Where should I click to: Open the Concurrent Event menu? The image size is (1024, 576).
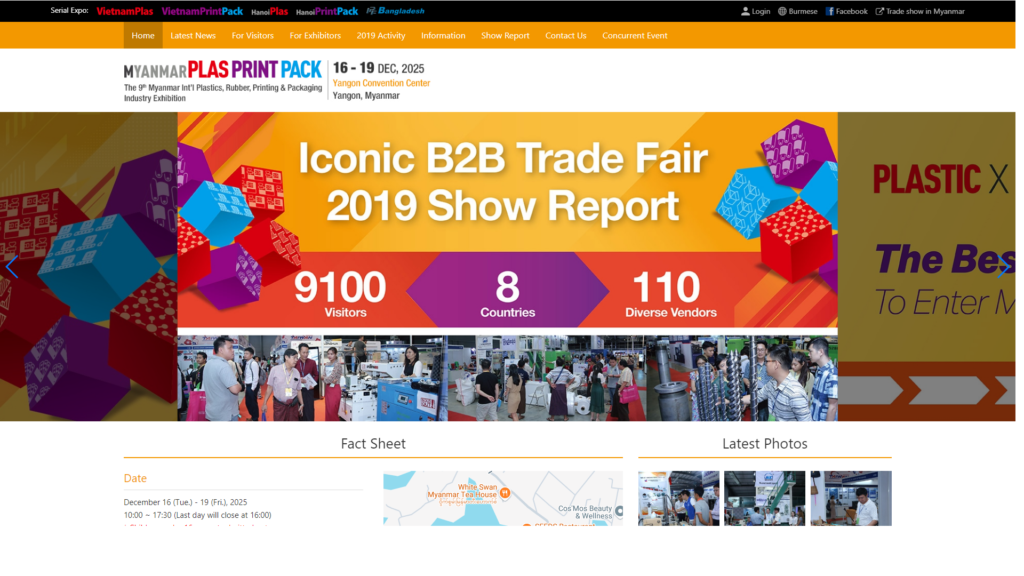[x=634, y=35]
